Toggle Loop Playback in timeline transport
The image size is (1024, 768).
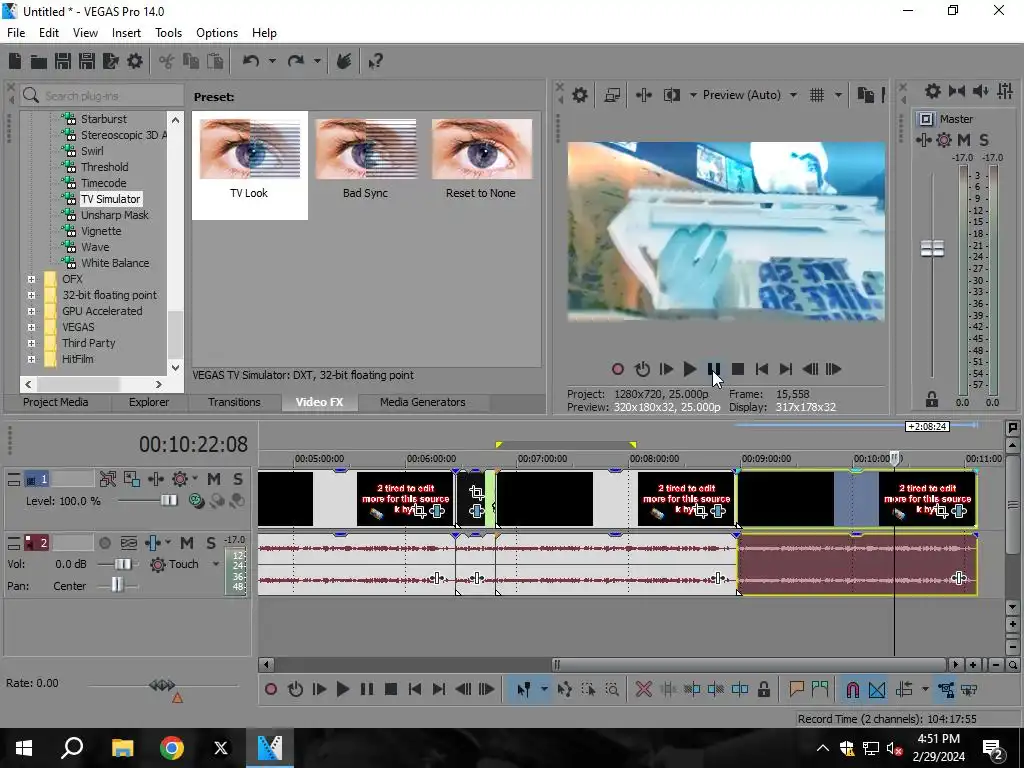295,689
